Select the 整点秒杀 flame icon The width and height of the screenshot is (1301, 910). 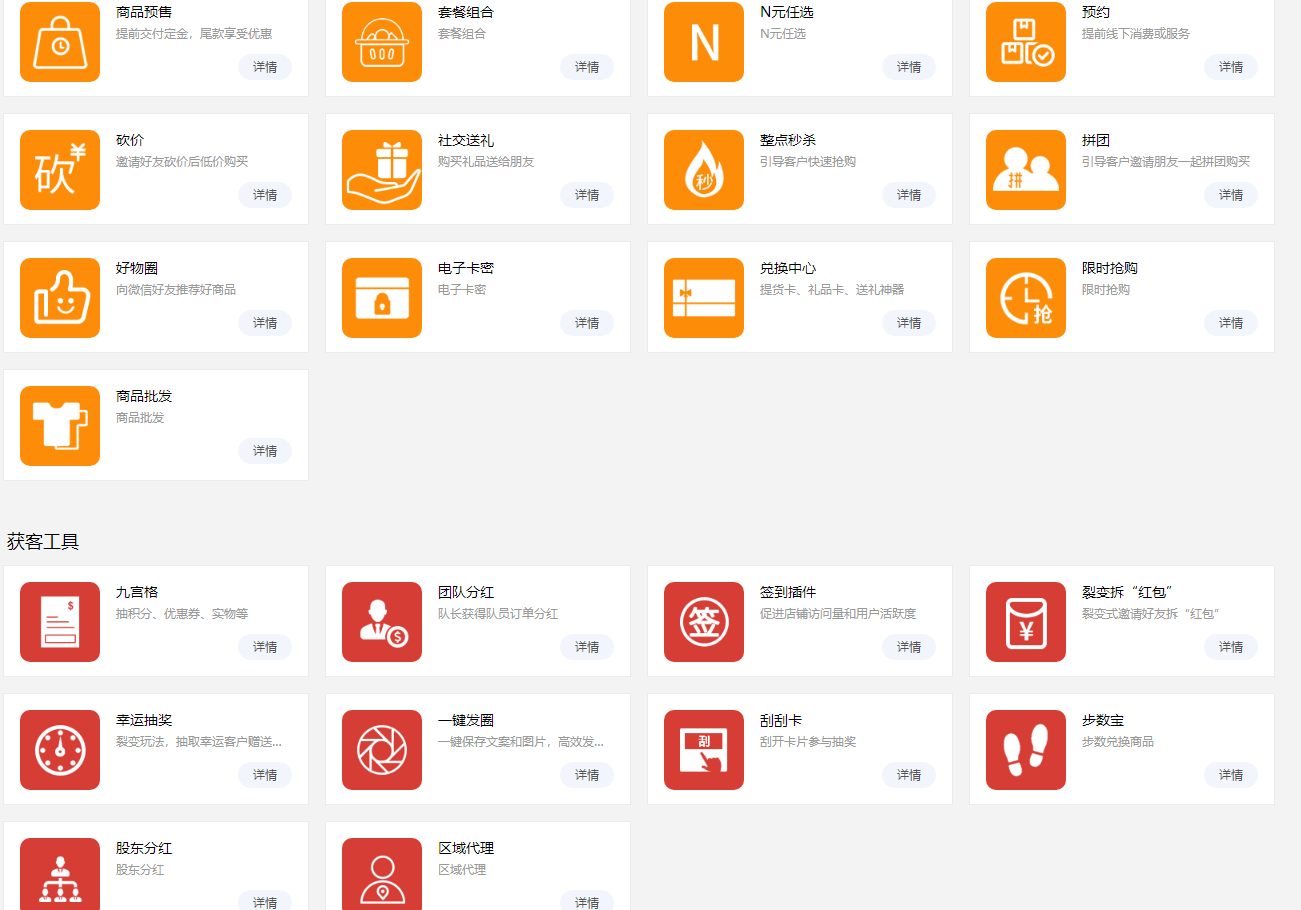pos(704,170)
